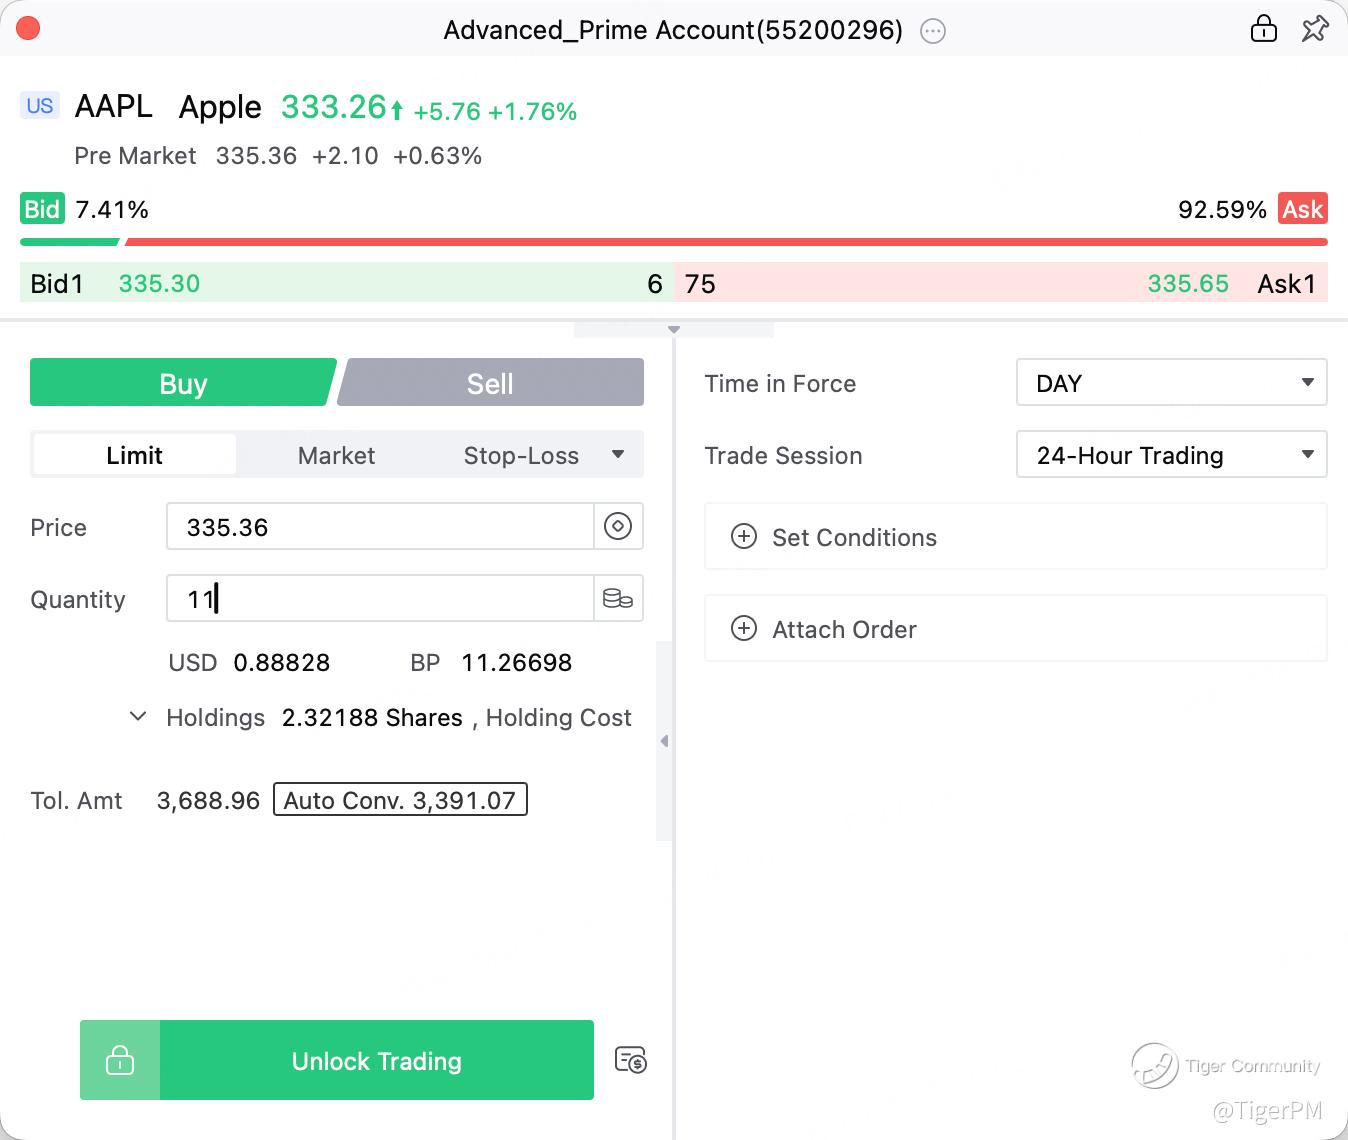Click the Ask1 price 335.65

(x=1188, y=284)
